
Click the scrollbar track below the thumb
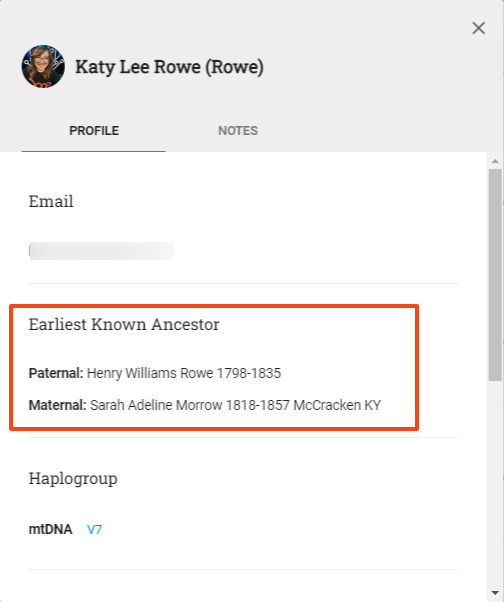tap(495, 484)
